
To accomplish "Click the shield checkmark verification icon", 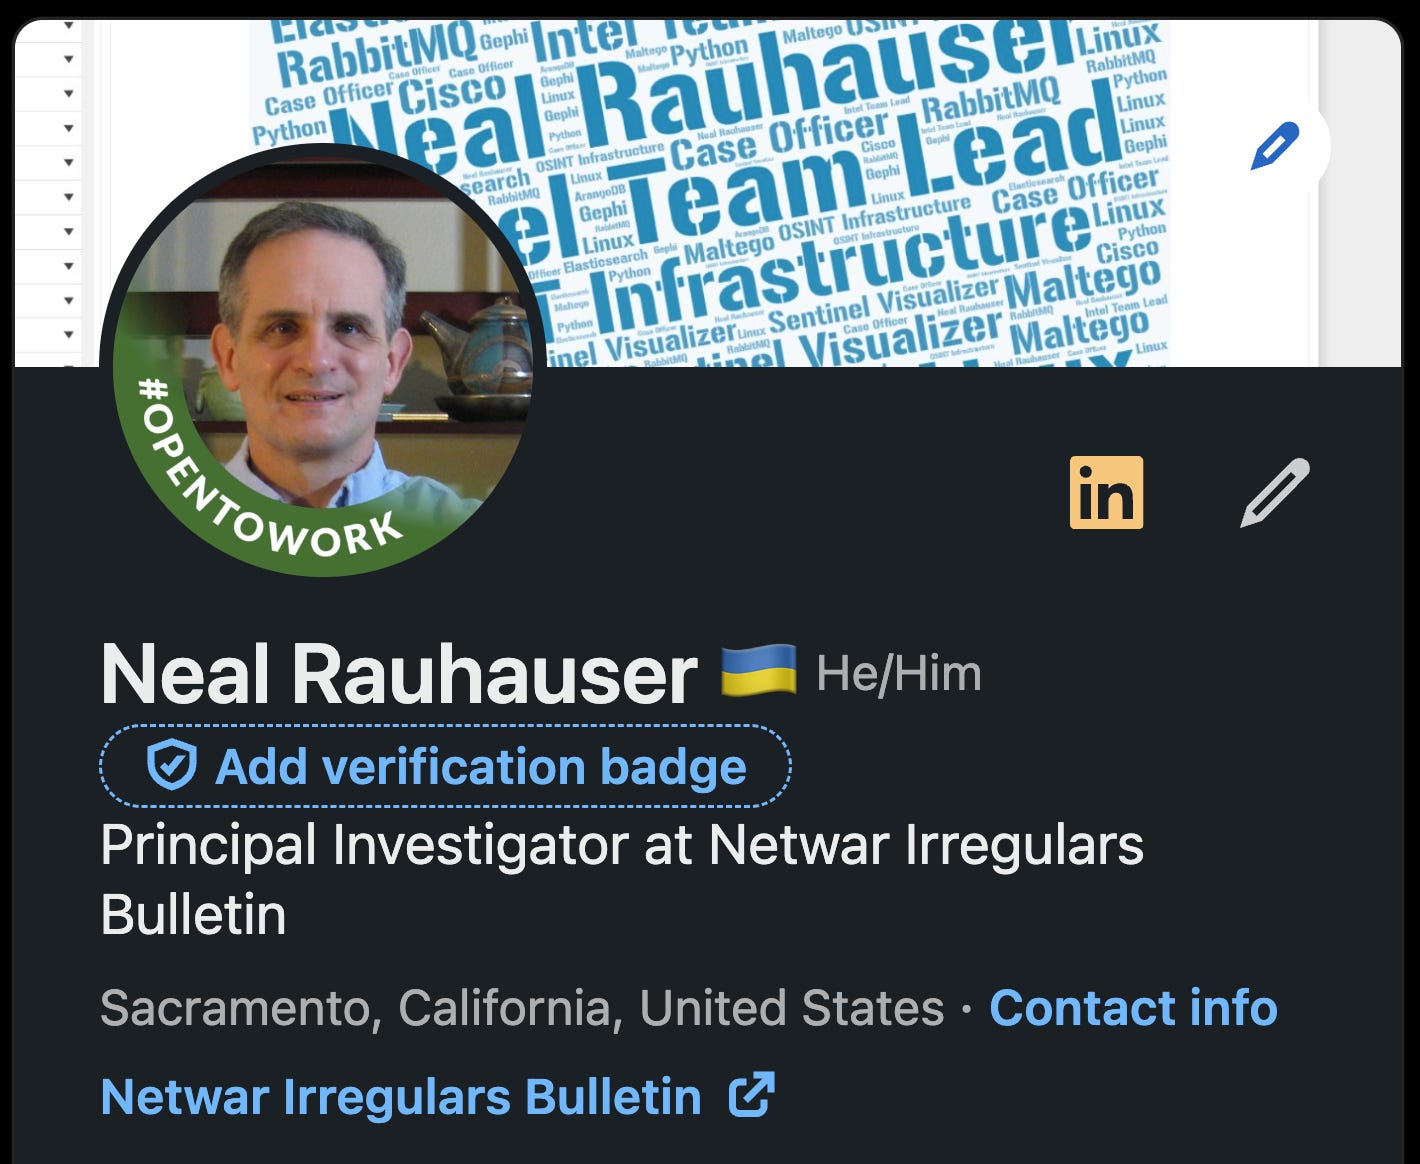I will [x=171, y=766].
